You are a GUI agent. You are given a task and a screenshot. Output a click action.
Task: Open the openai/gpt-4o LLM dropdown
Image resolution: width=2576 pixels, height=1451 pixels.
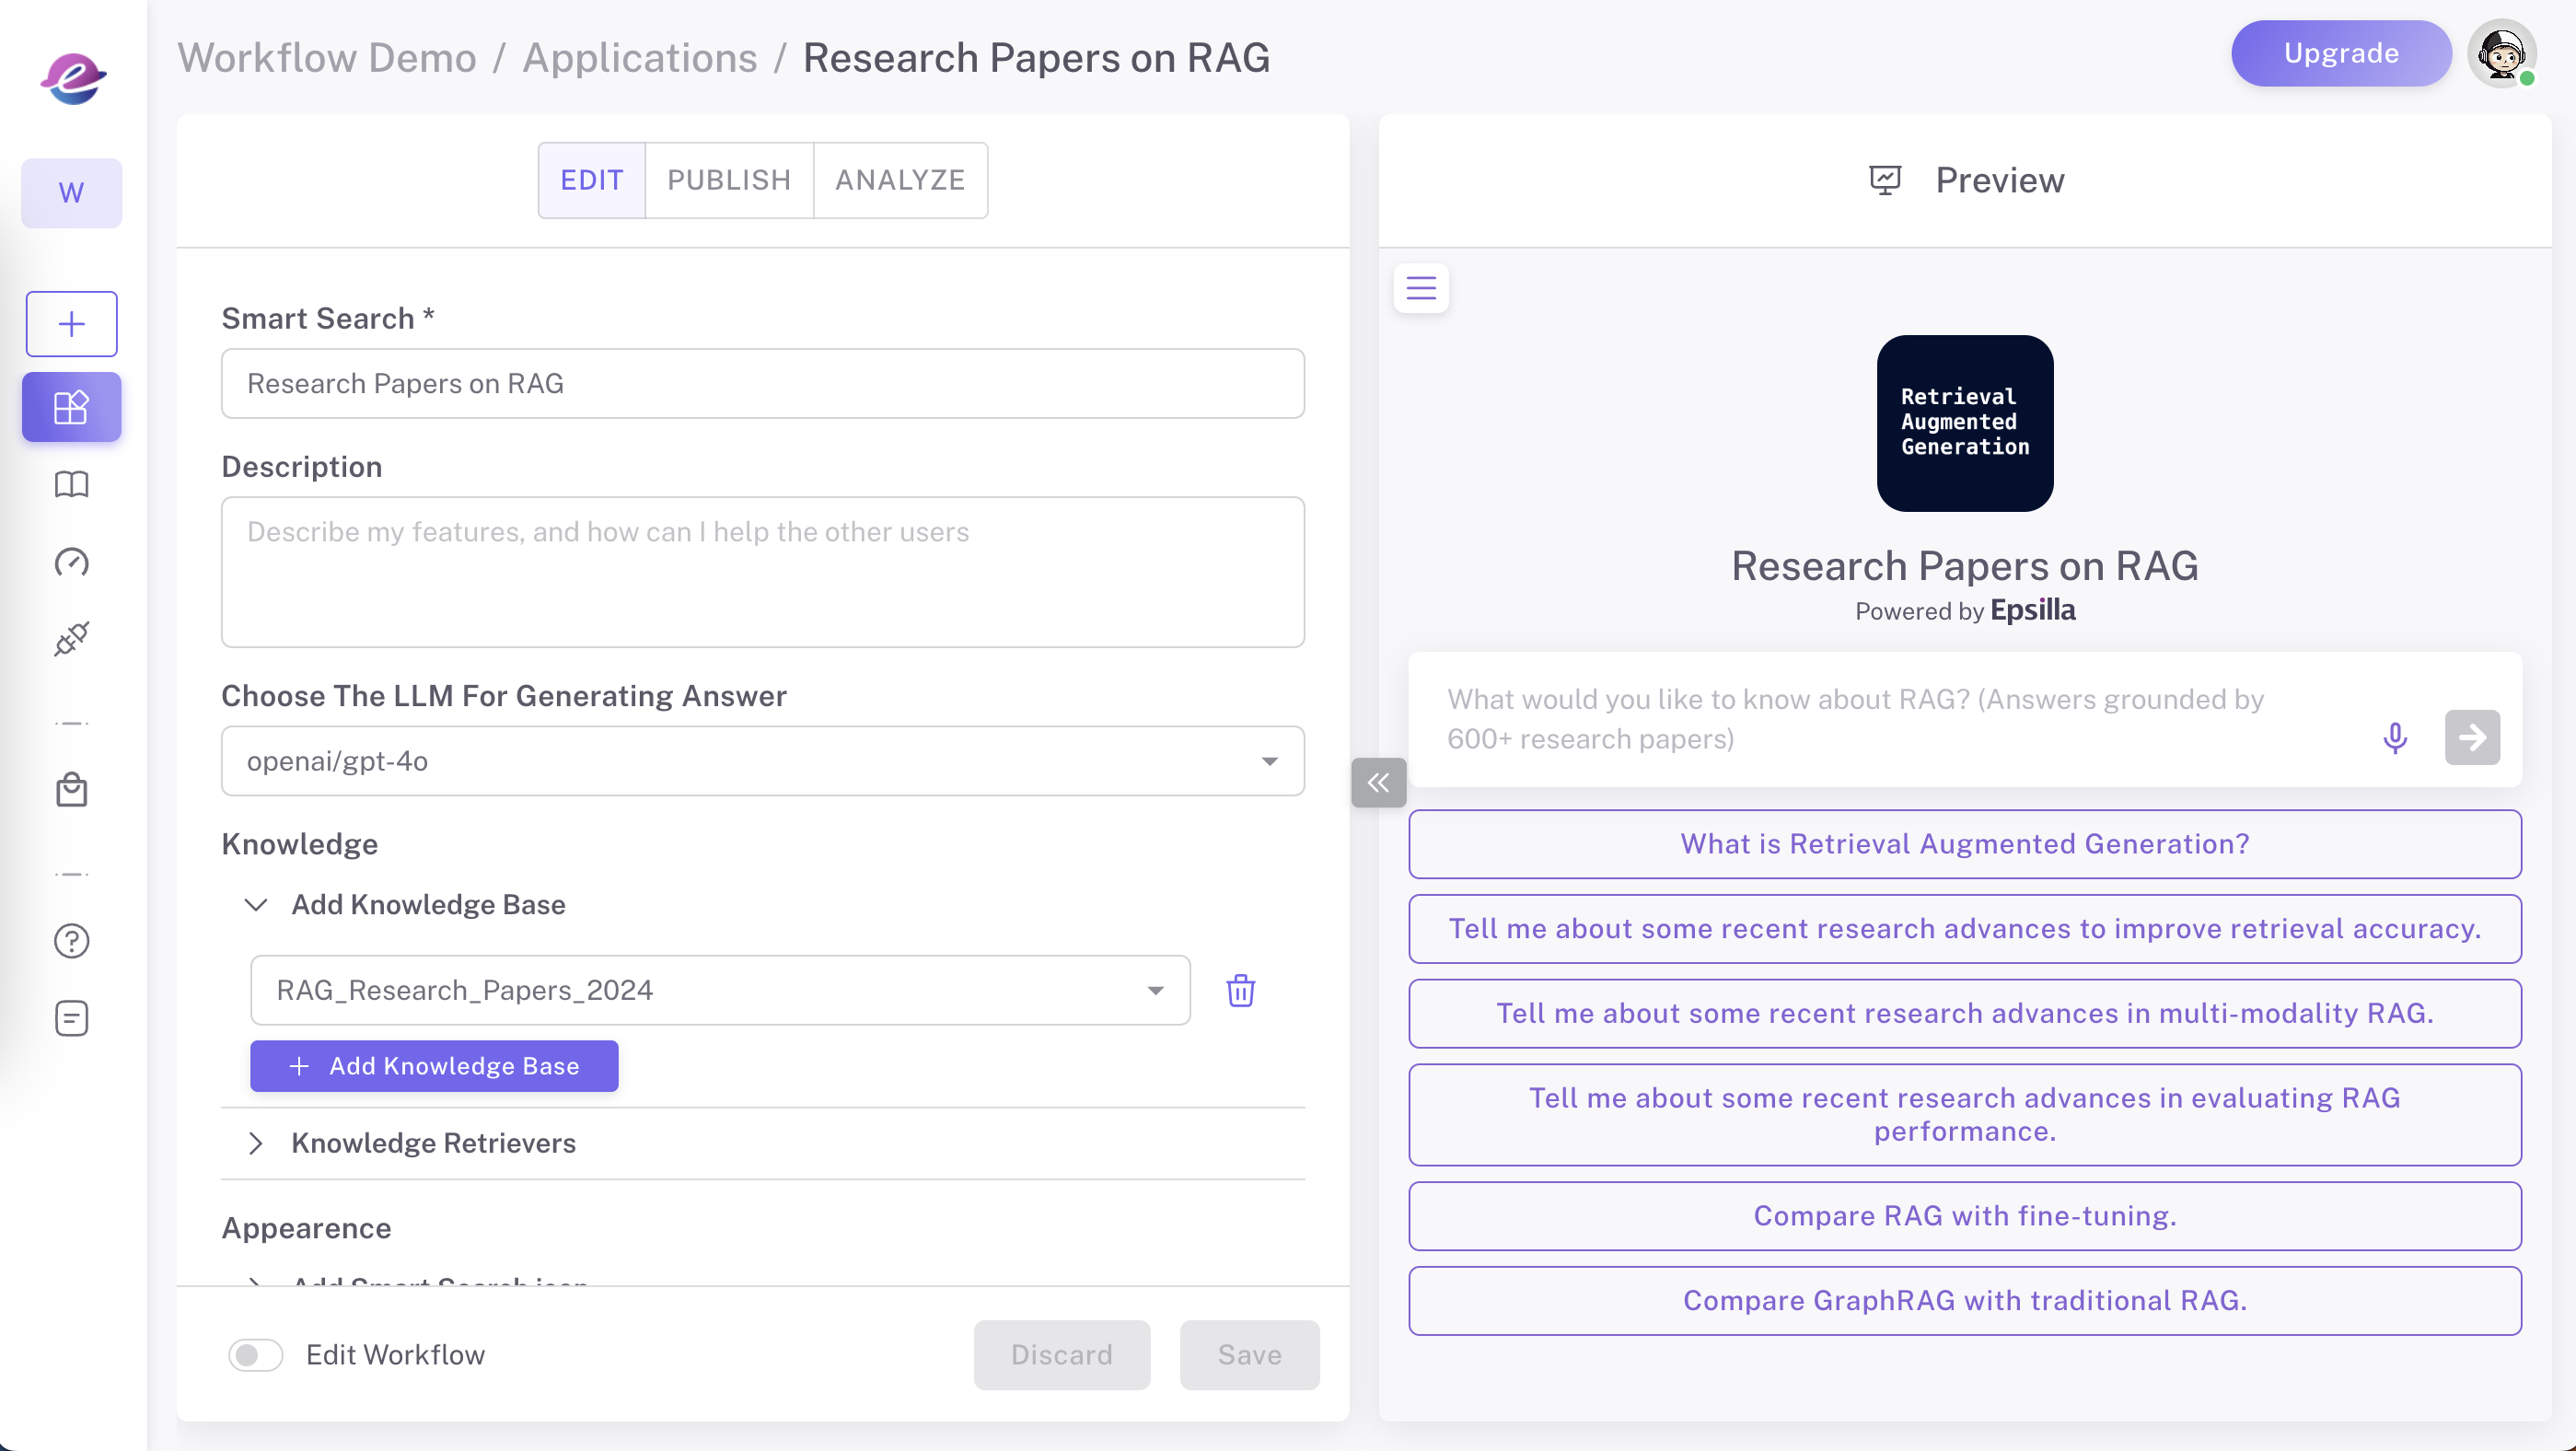(x=762, y=761)
